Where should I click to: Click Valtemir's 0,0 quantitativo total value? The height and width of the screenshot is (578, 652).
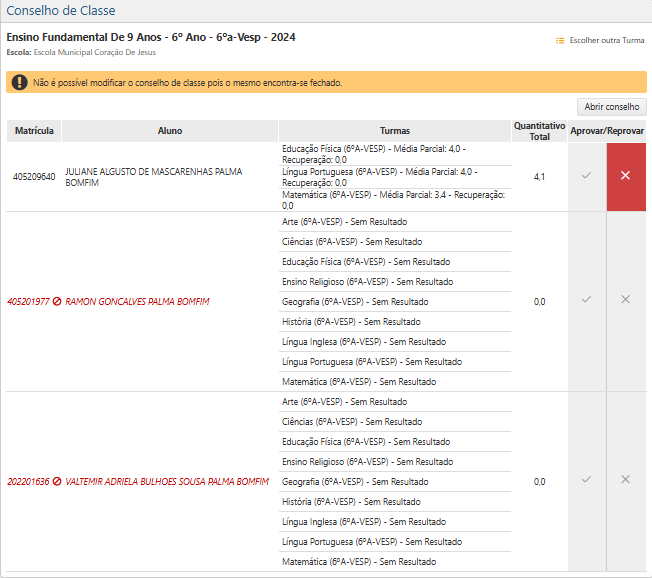pos(539,482)
